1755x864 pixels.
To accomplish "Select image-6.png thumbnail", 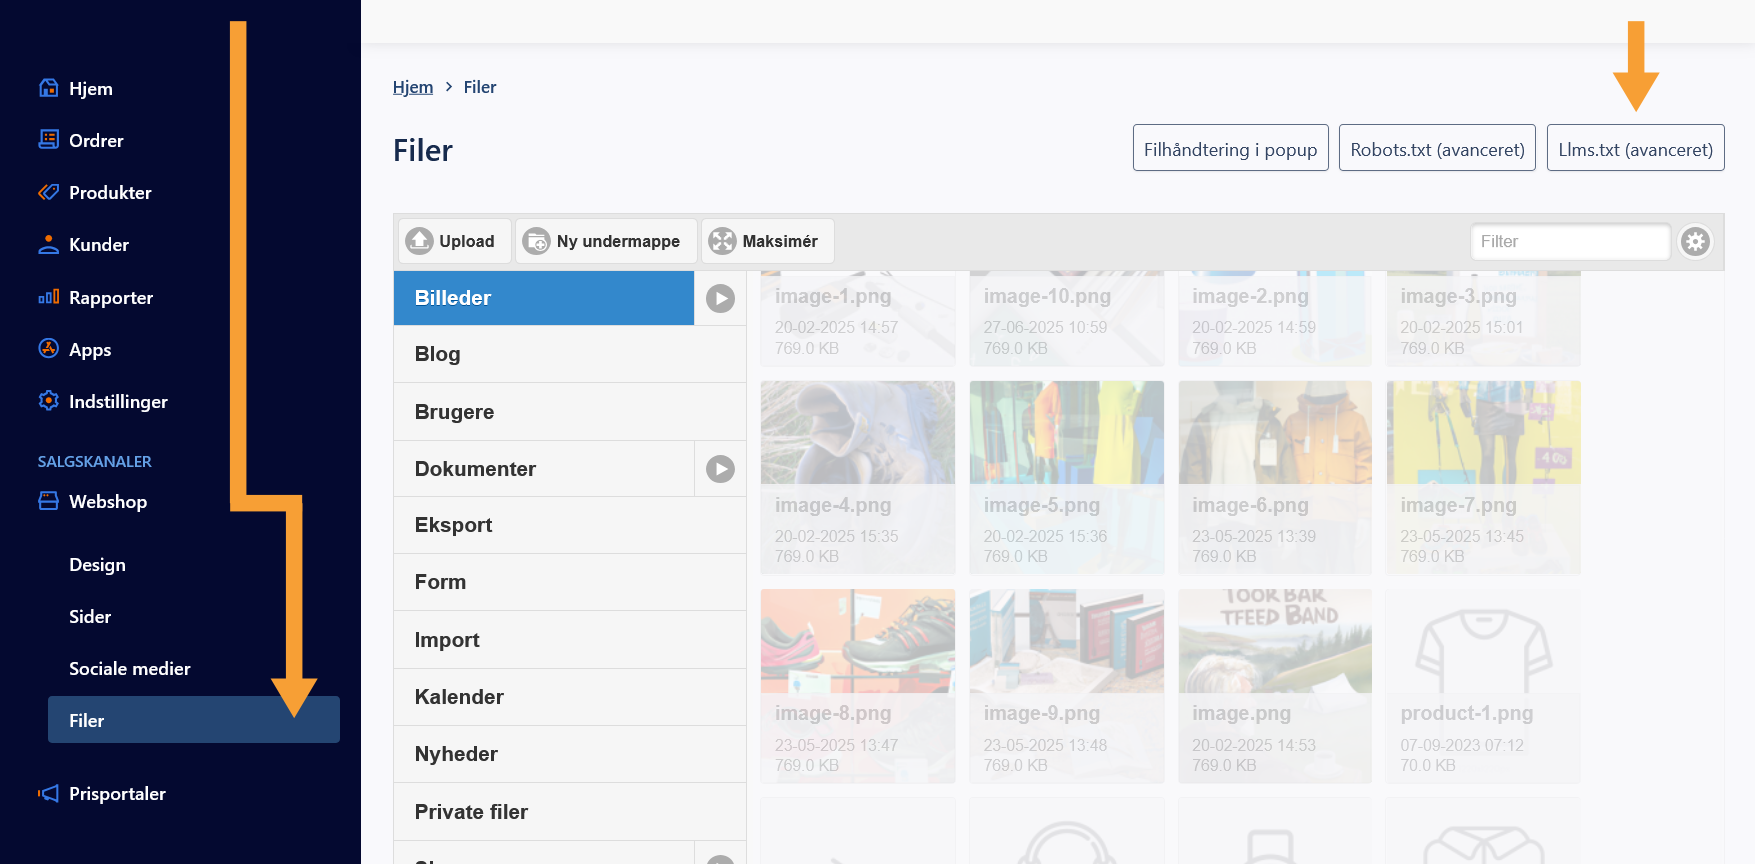I will 1275,478.
